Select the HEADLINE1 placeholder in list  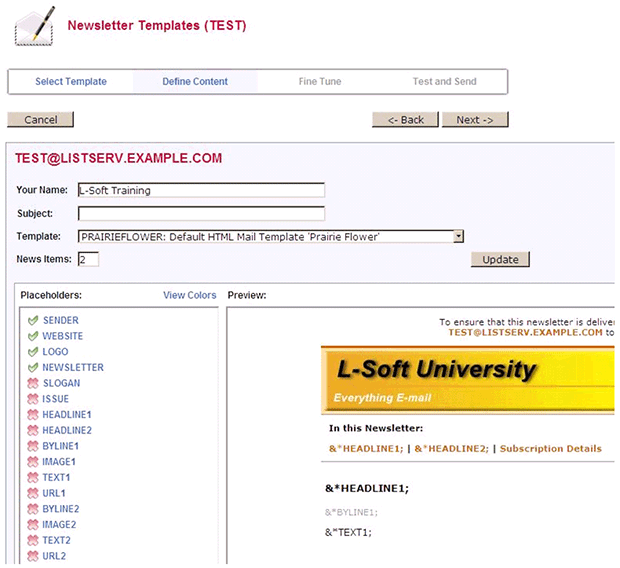67,415
